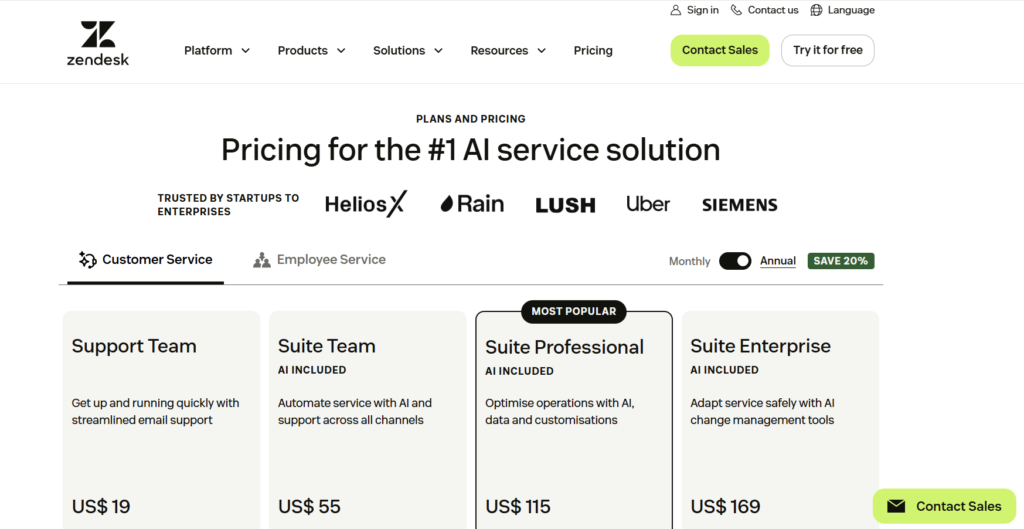The height and width of the screenshot is (529, 1024).
Task: Click the Employee Service people icon
Action: click(262, 260)
